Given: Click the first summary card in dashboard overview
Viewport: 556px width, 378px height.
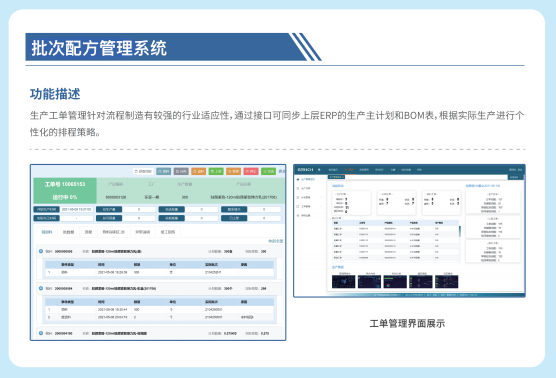Looking at the screenshot, I should [x=351, y=203].
